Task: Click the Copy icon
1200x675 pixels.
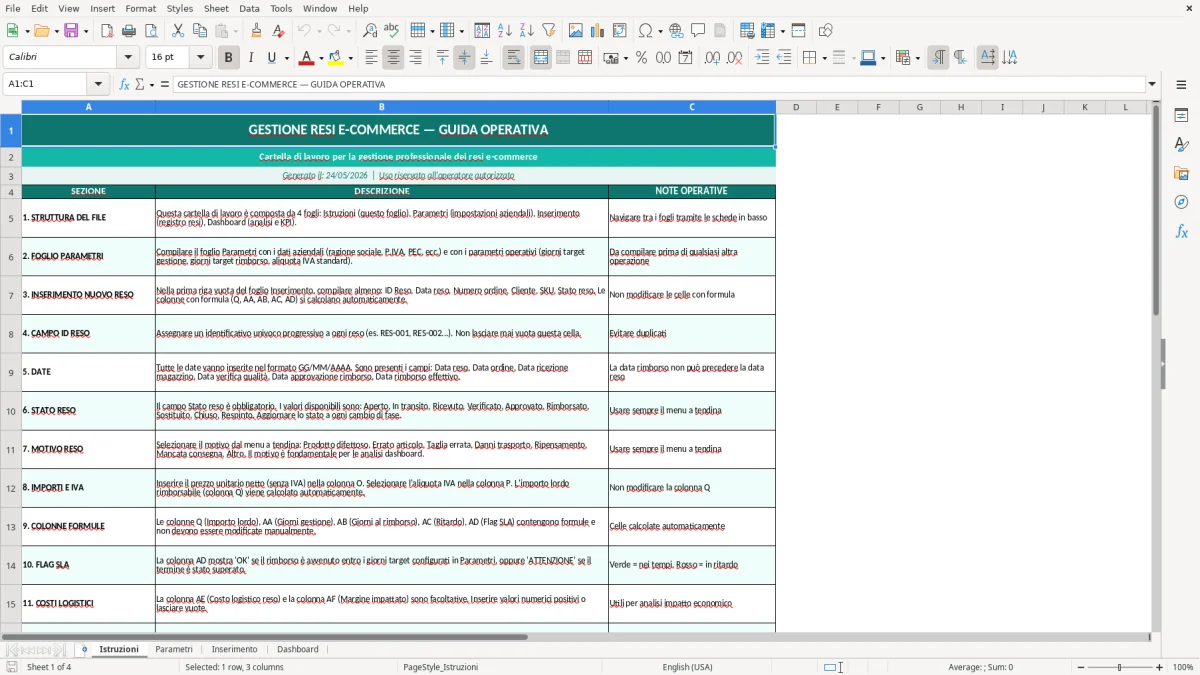Action: pos(200,31)
